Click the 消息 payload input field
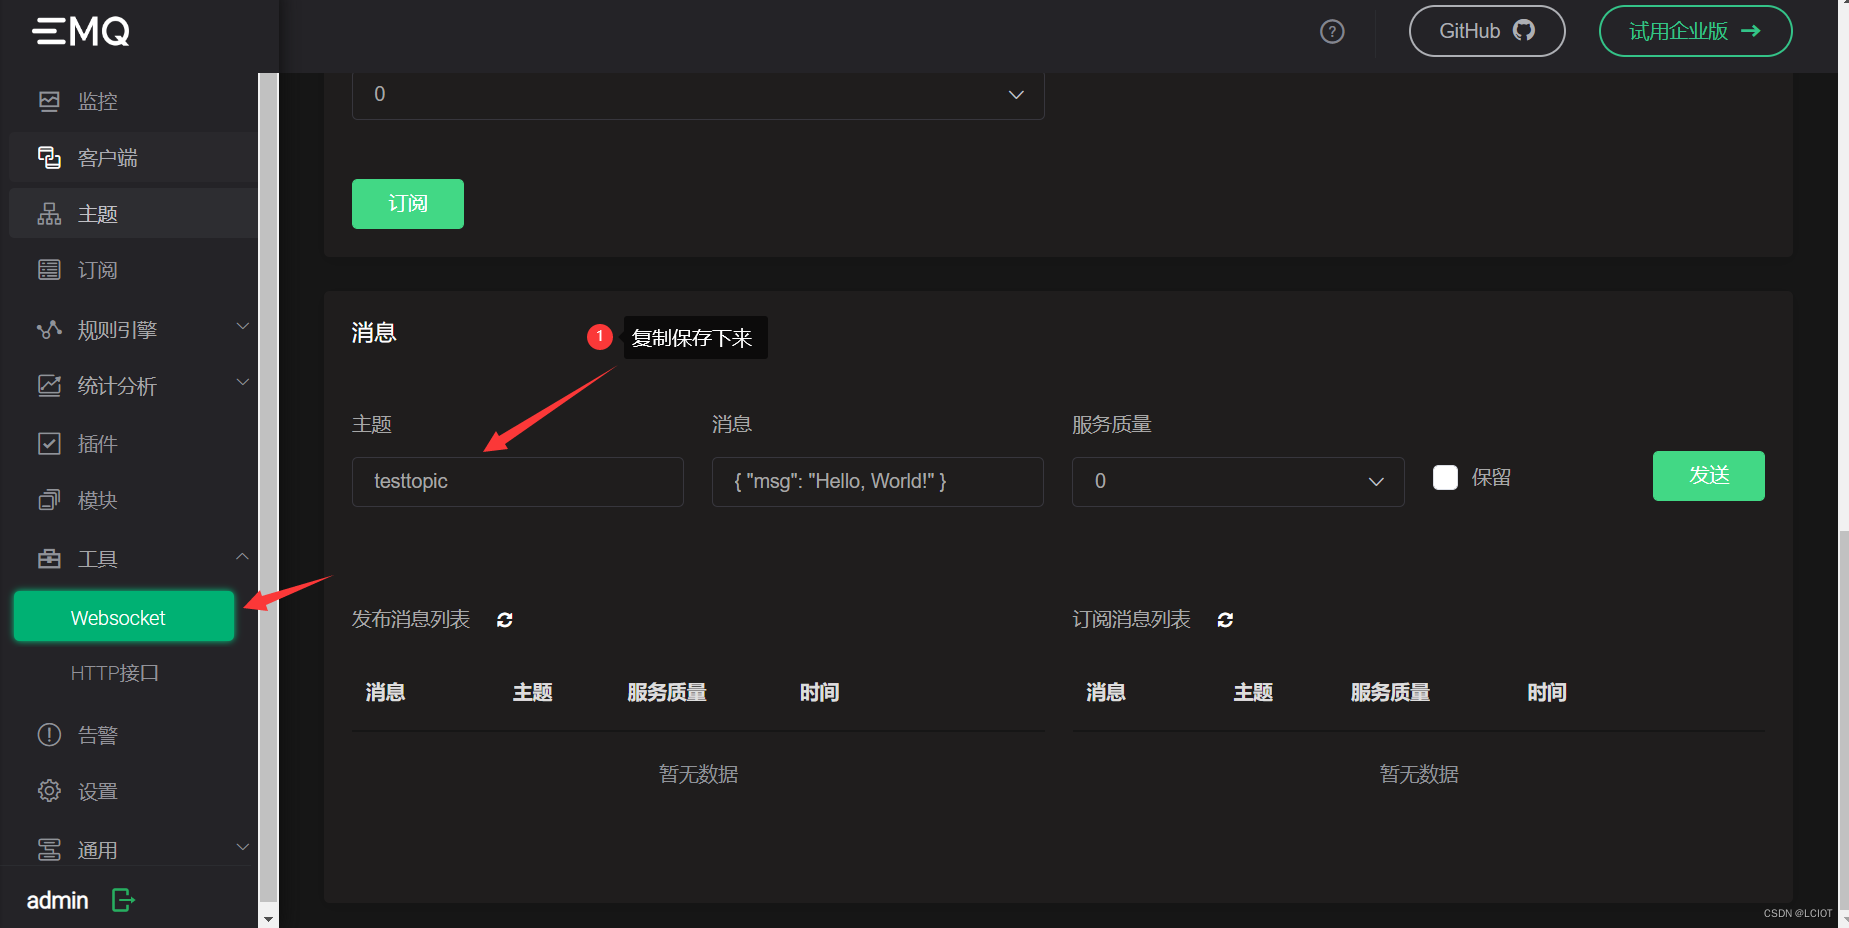The image size is (1849, 928). (878, 482)
